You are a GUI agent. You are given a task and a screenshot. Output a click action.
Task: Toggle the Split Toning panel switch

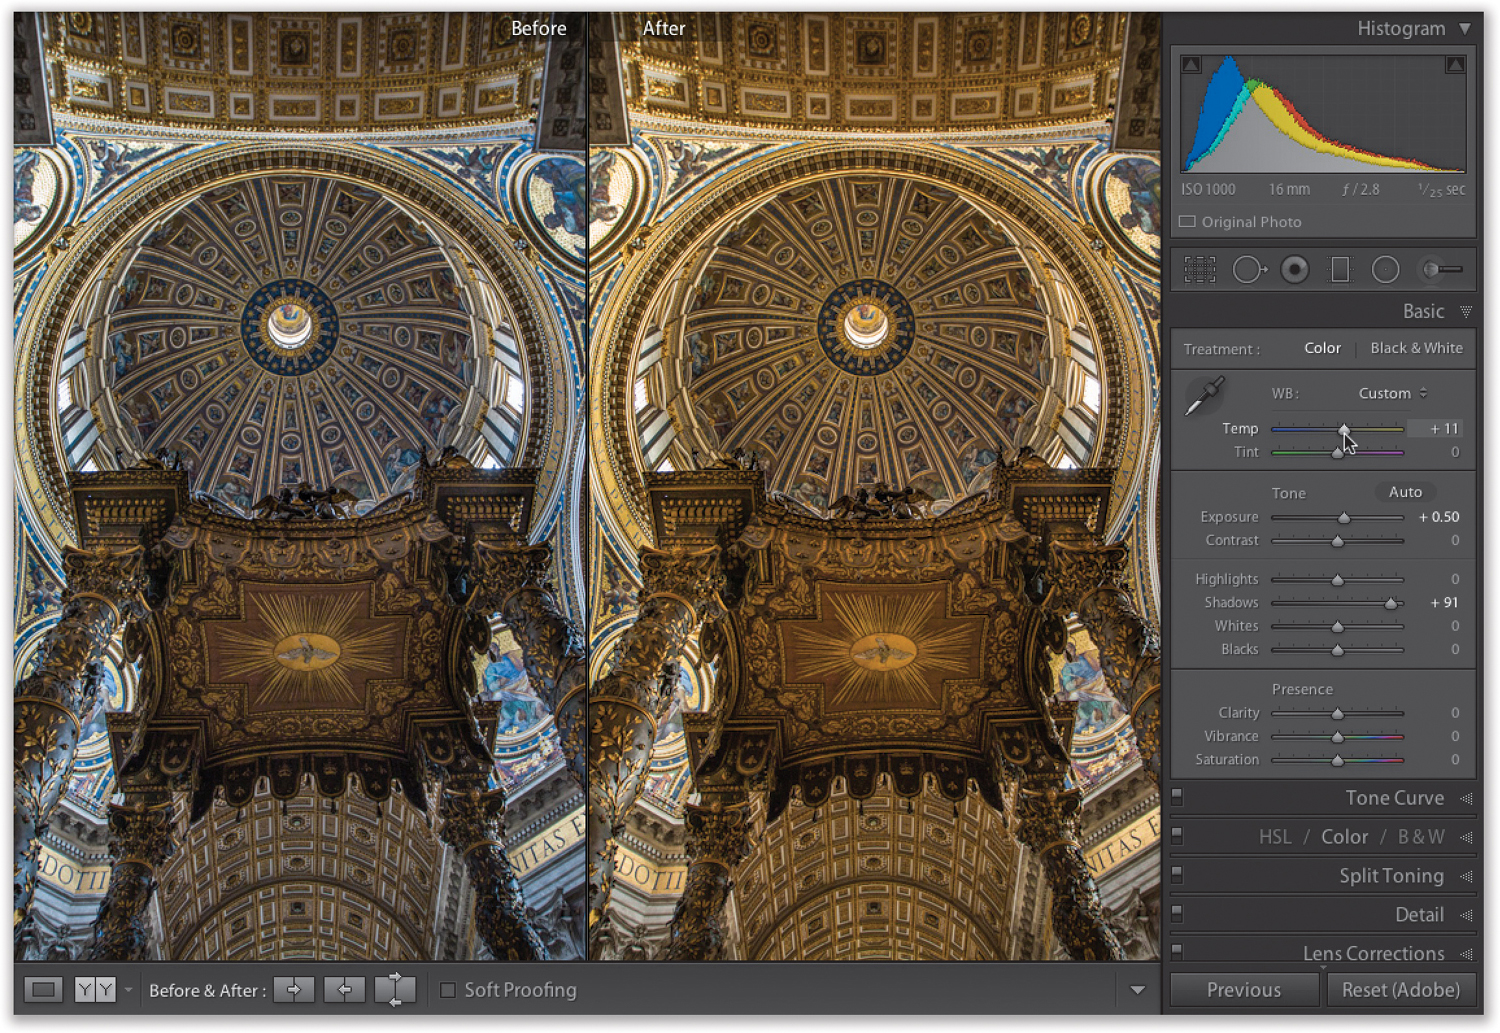coord(1177,875)
